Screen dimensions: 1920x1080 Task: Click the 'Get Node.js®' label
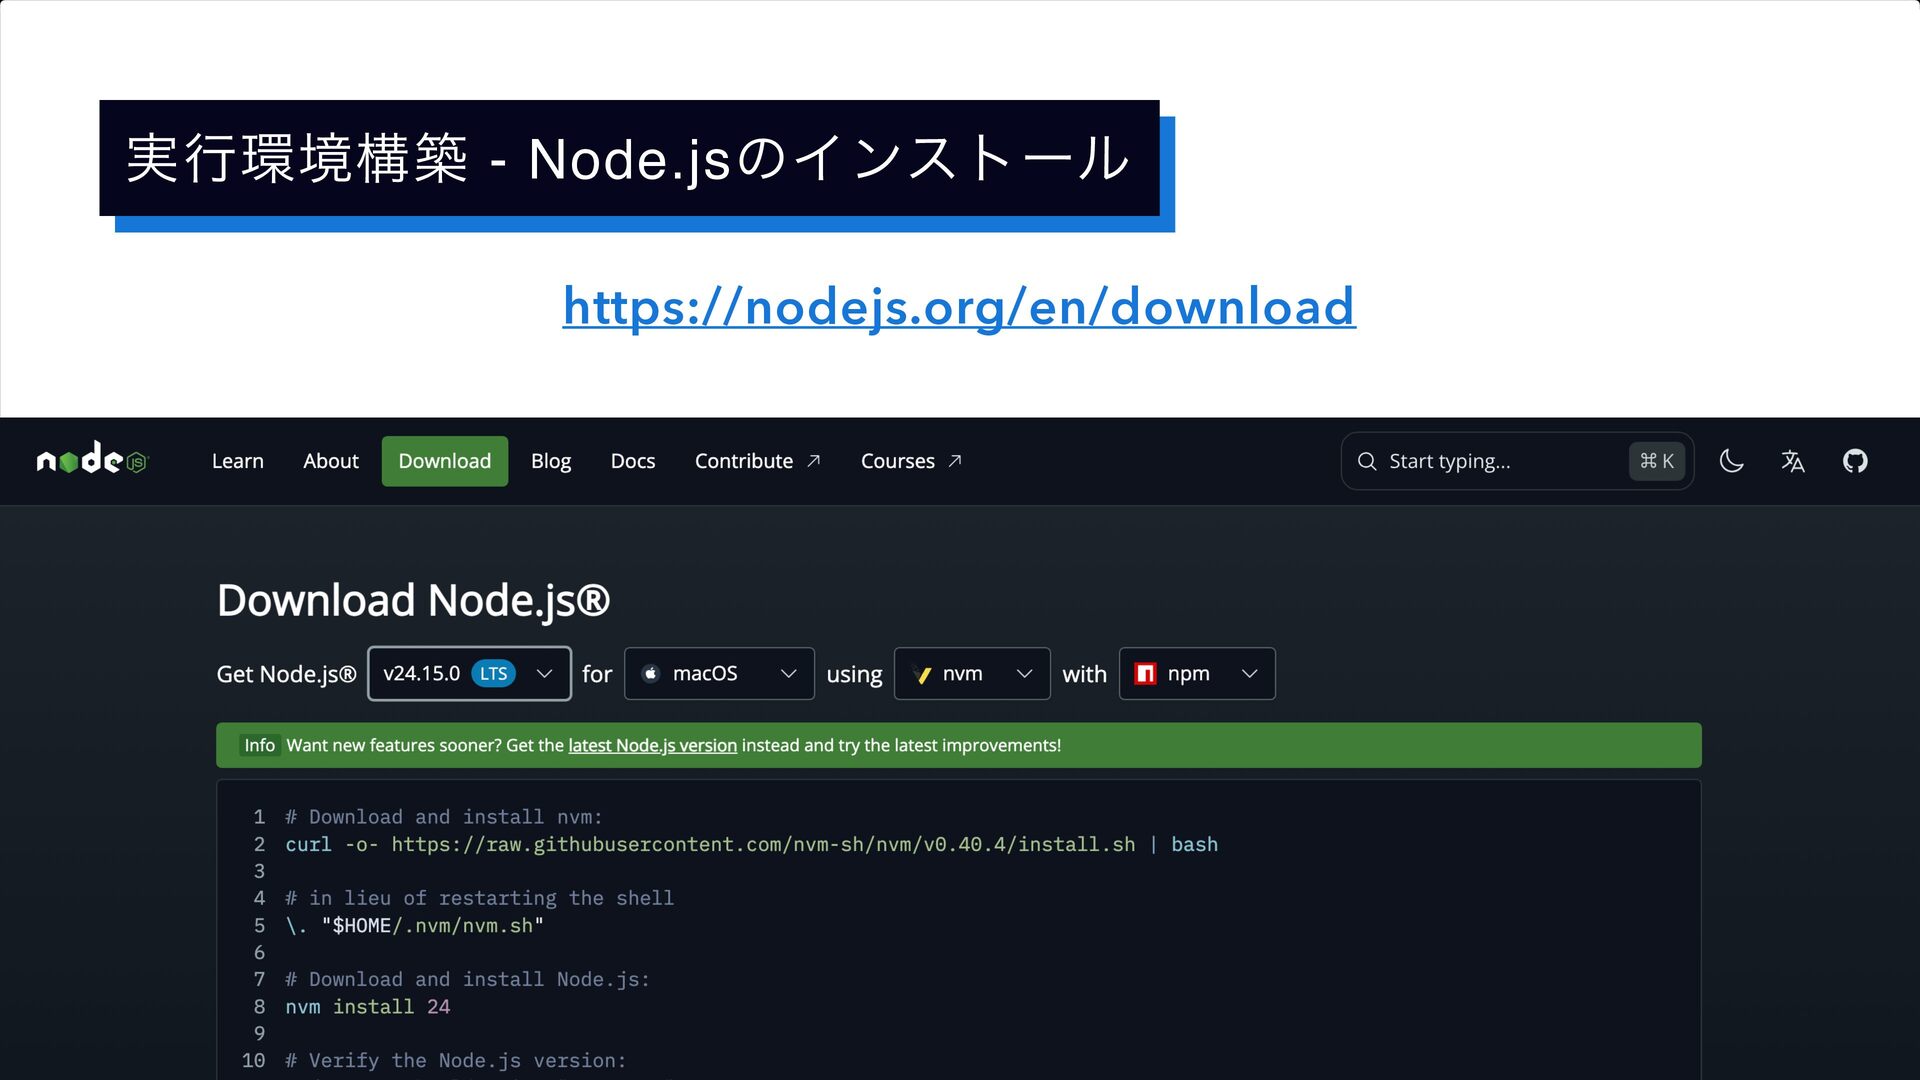pyautogui.click(x=286, y=675)
